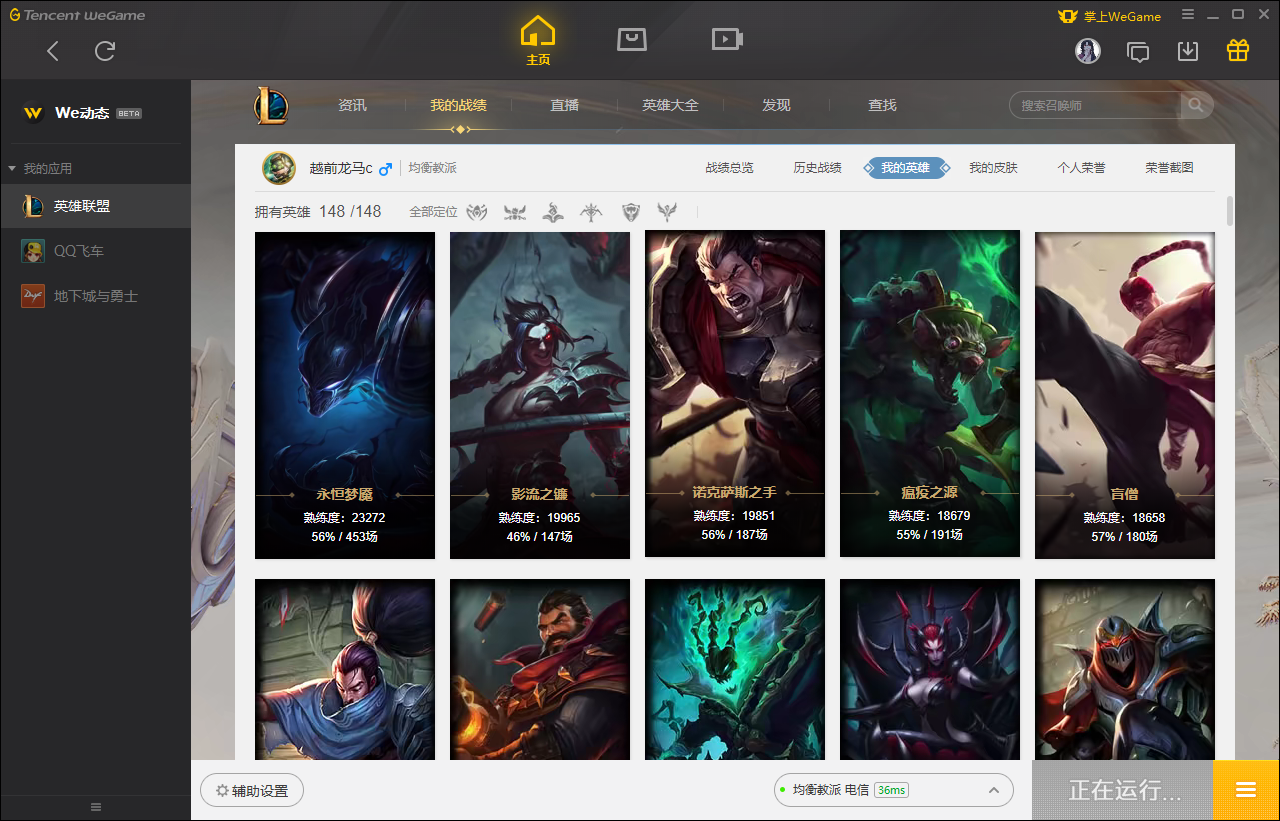Filter heroes by the shield-shaped role icon
1280x821 pixels.
click(x=630, y=212)
